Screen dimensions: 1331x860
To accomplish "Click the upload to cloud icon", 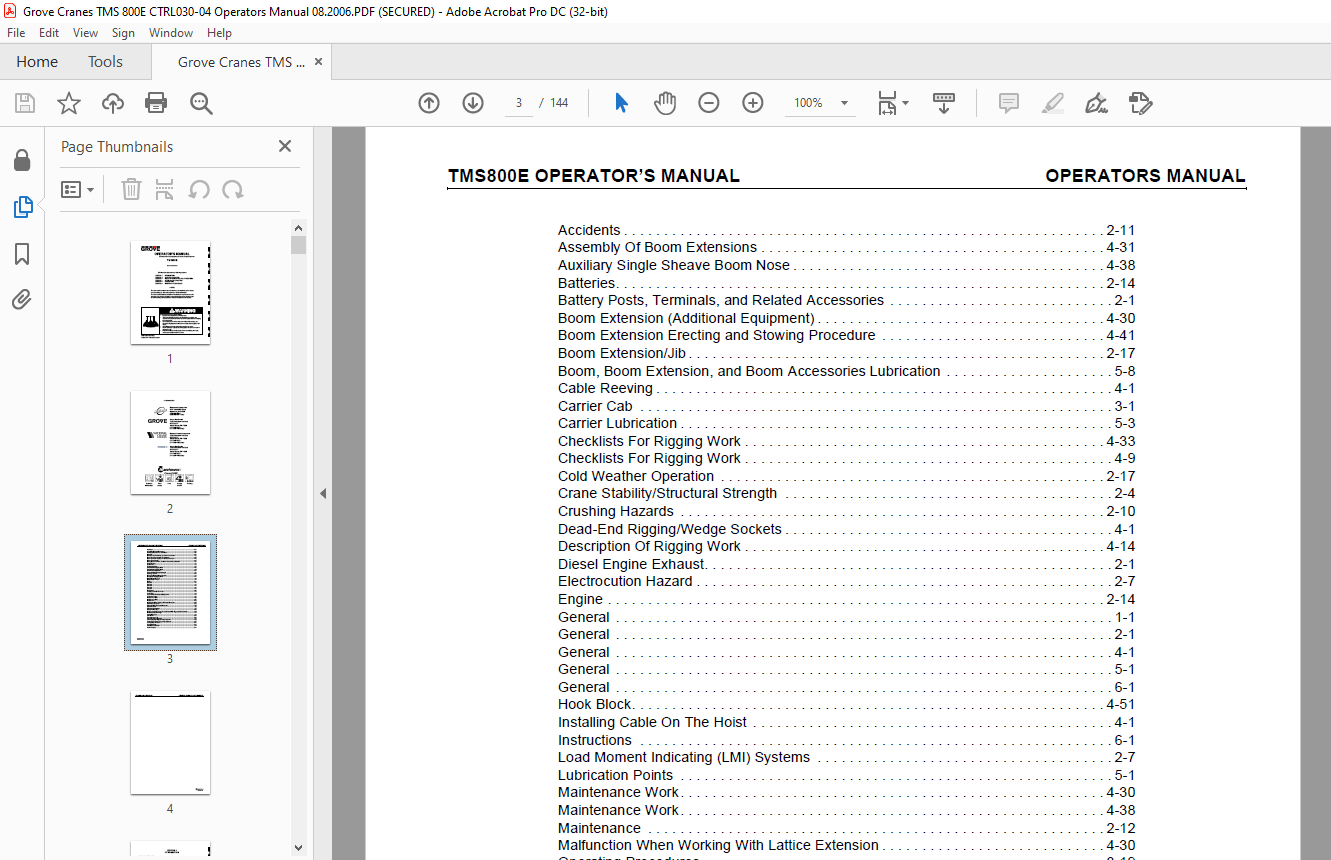I will 113,103.
